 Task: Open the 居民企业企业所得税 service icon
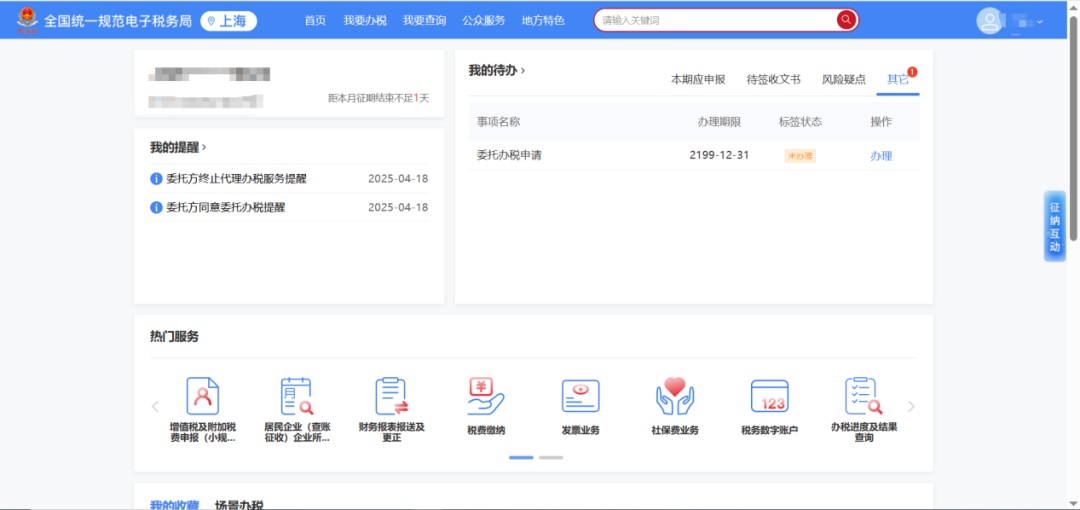coord(296,397)
